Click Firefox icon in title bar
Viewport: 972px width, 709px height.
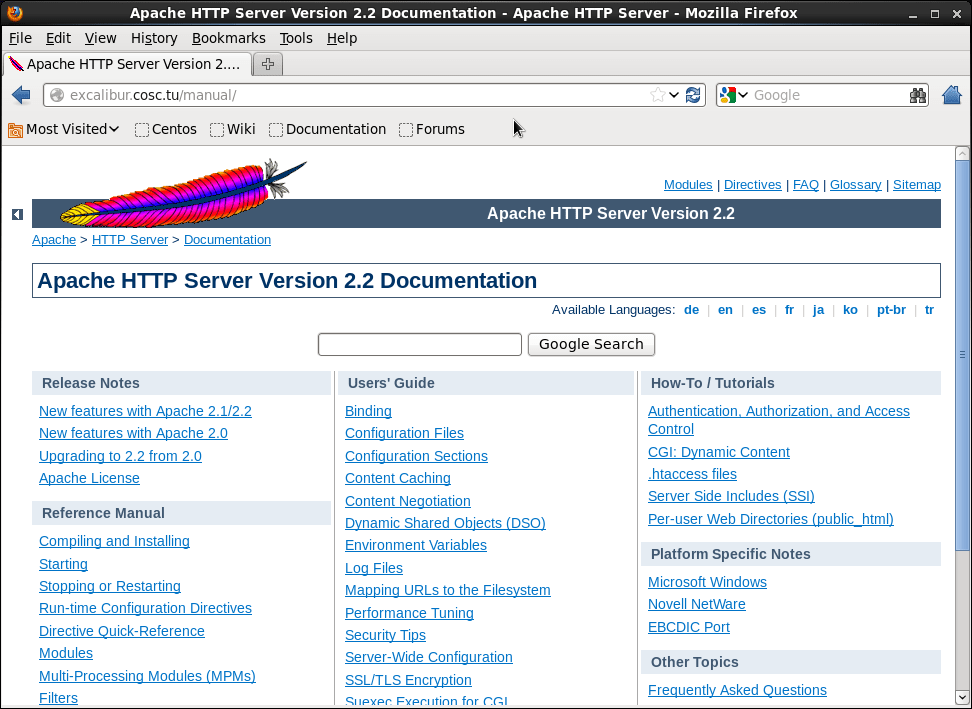(x=14, y=12)
